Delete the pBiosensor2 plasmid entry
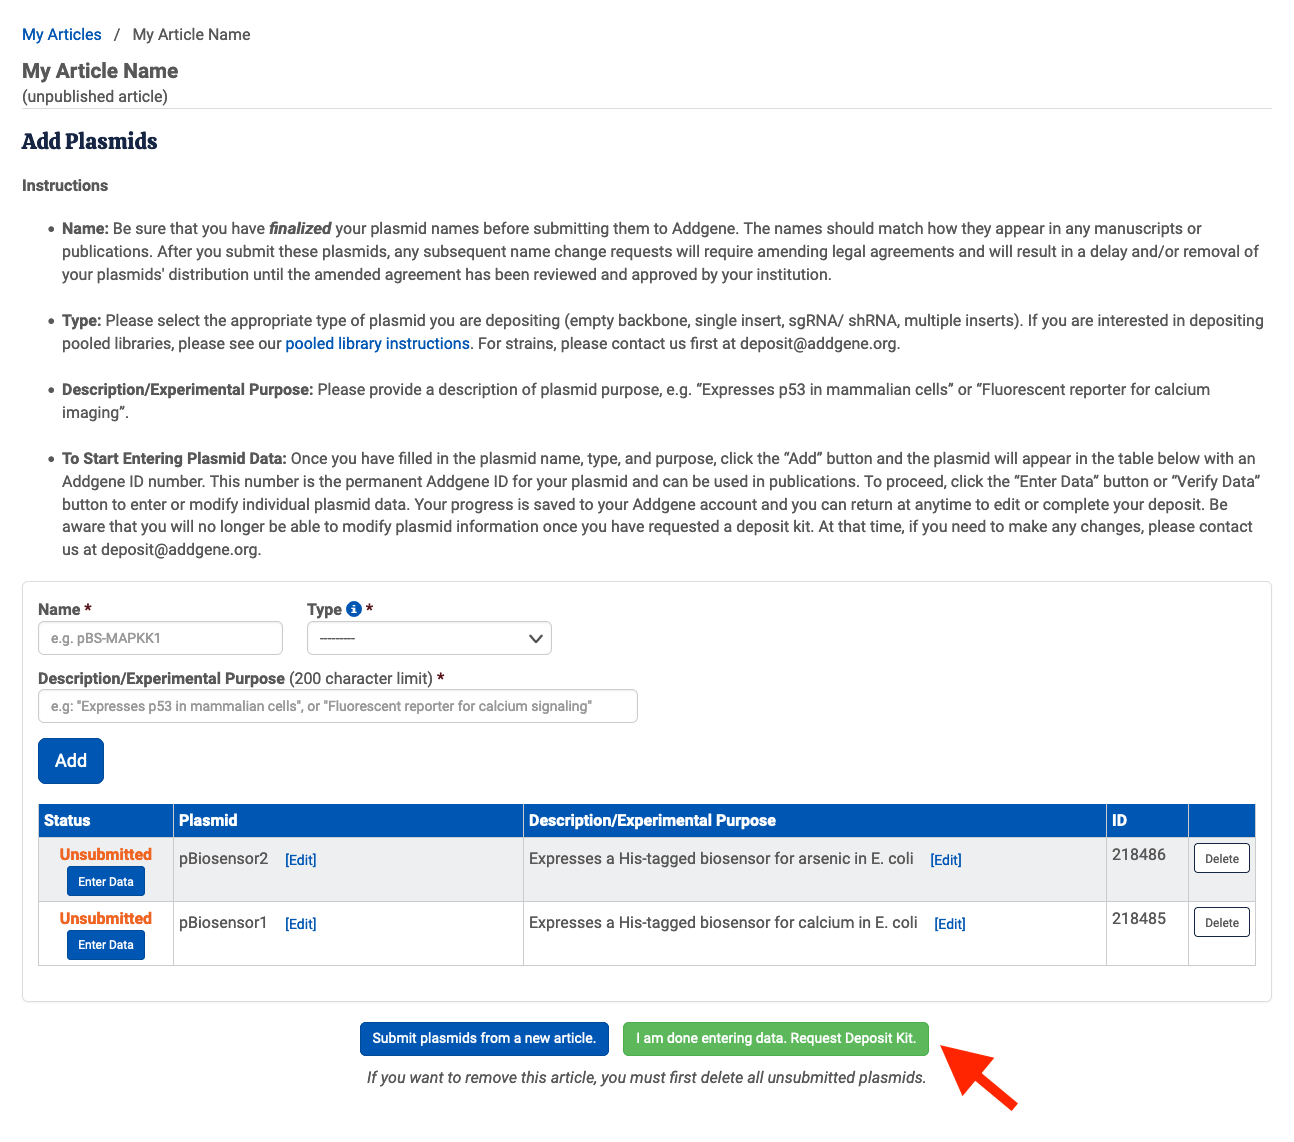Screen dimensions: 1294x1142 1221,857
